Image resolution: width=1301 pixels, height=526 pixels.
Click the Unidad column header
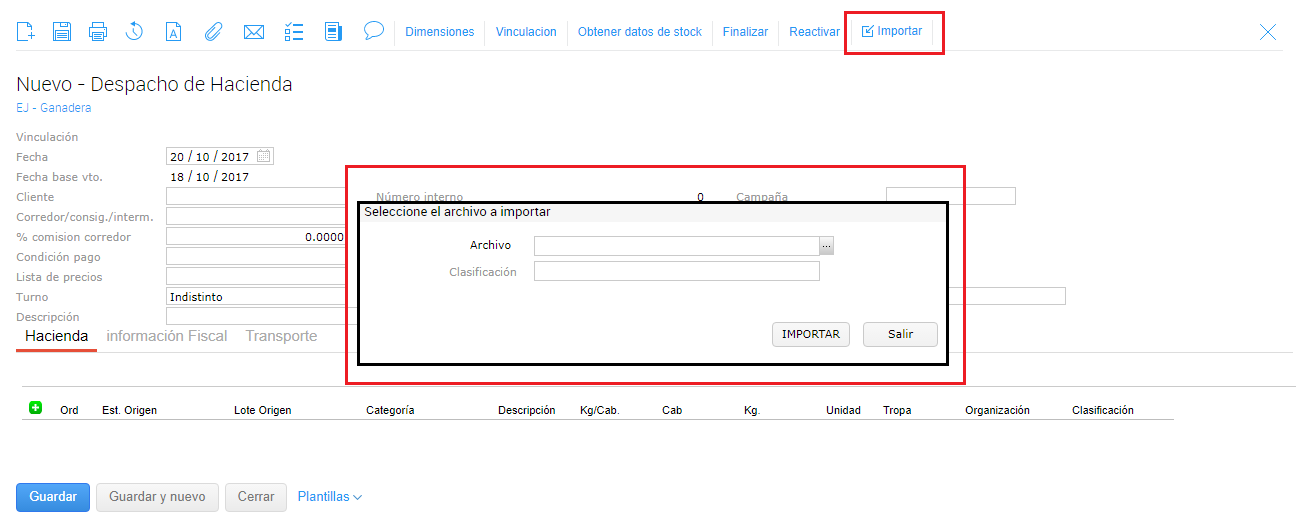(843, 410)
